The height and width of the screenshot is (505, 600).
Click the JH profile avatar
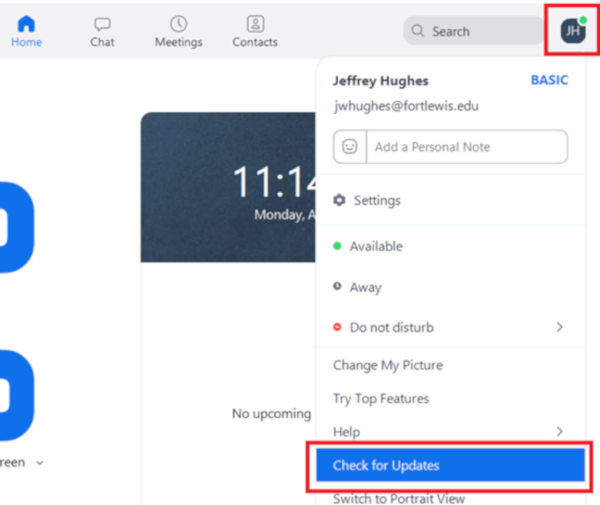[572, 30]
